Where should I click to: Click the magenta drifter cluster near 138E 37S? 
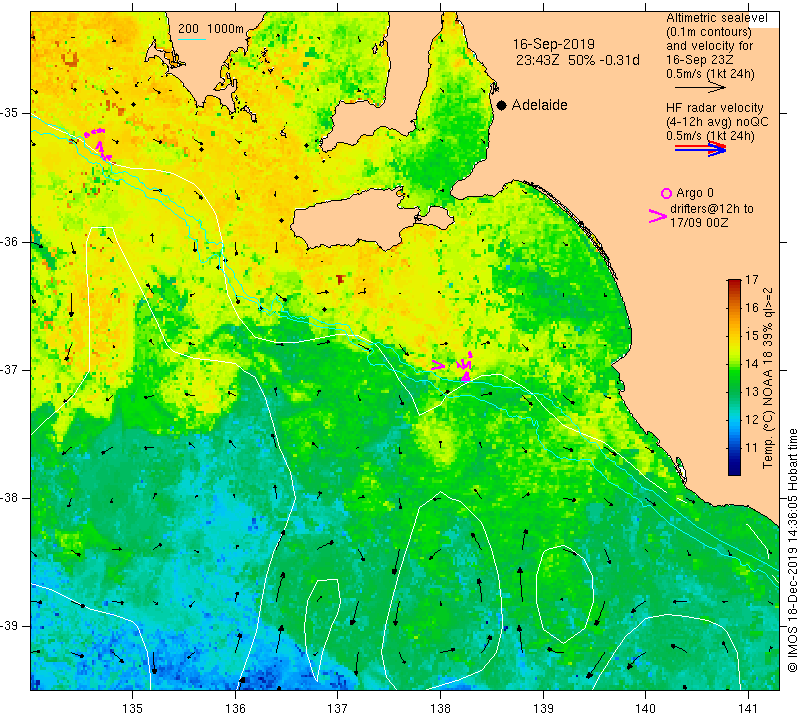pos(464,366)
